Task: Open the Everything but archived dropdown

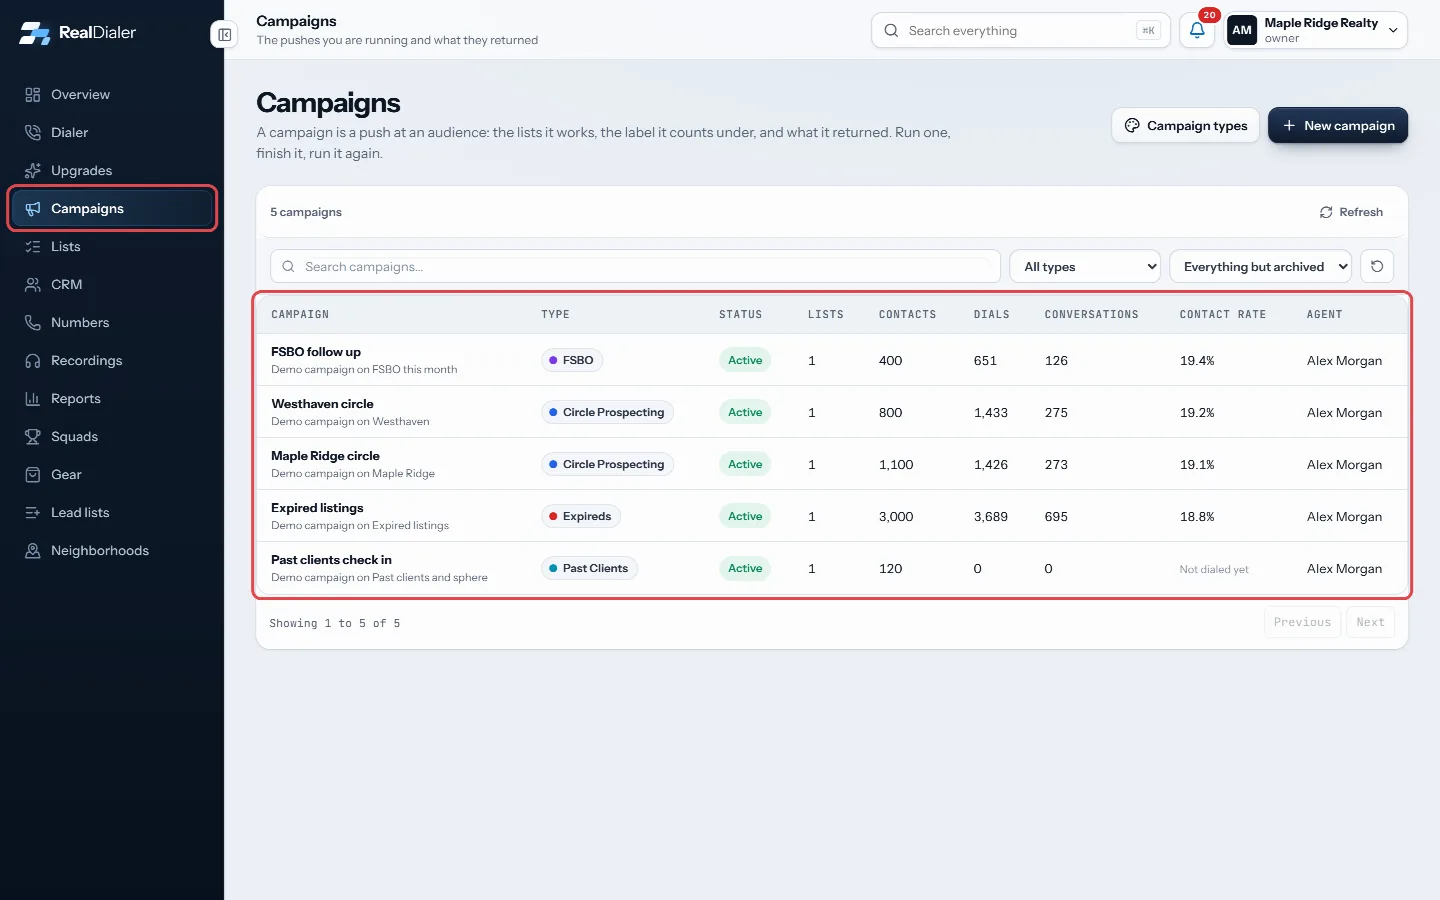Action: click(1260, 267)
